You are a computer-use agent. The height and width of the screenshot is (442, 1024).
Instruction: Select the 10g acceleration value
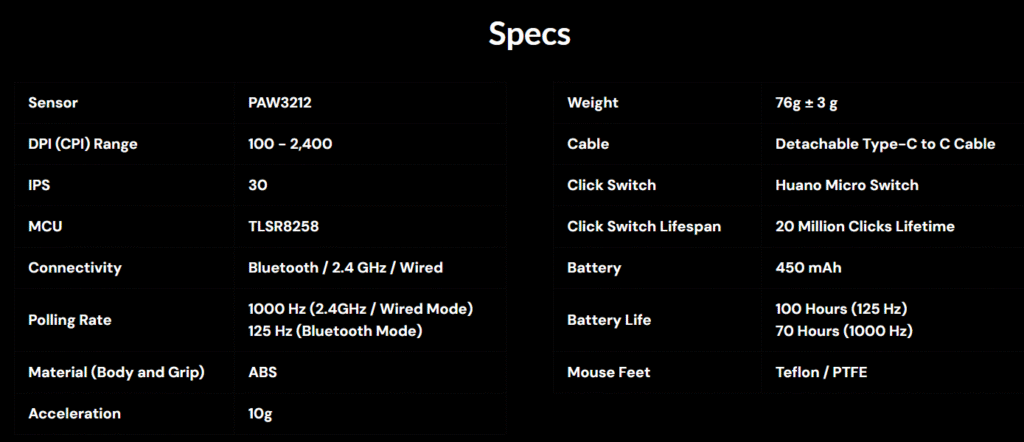[x=260, y=413]
